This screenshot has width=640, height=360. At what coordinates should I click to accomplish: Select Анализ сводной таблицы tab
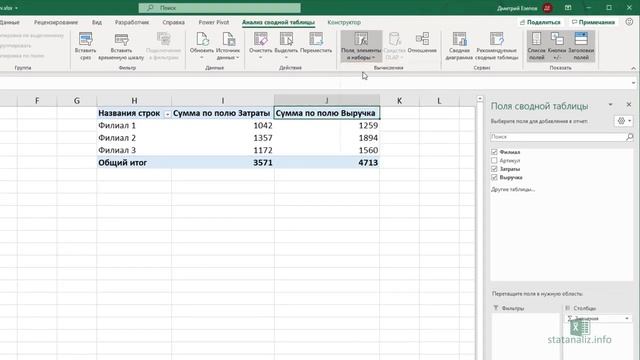[x=278, y=22]
